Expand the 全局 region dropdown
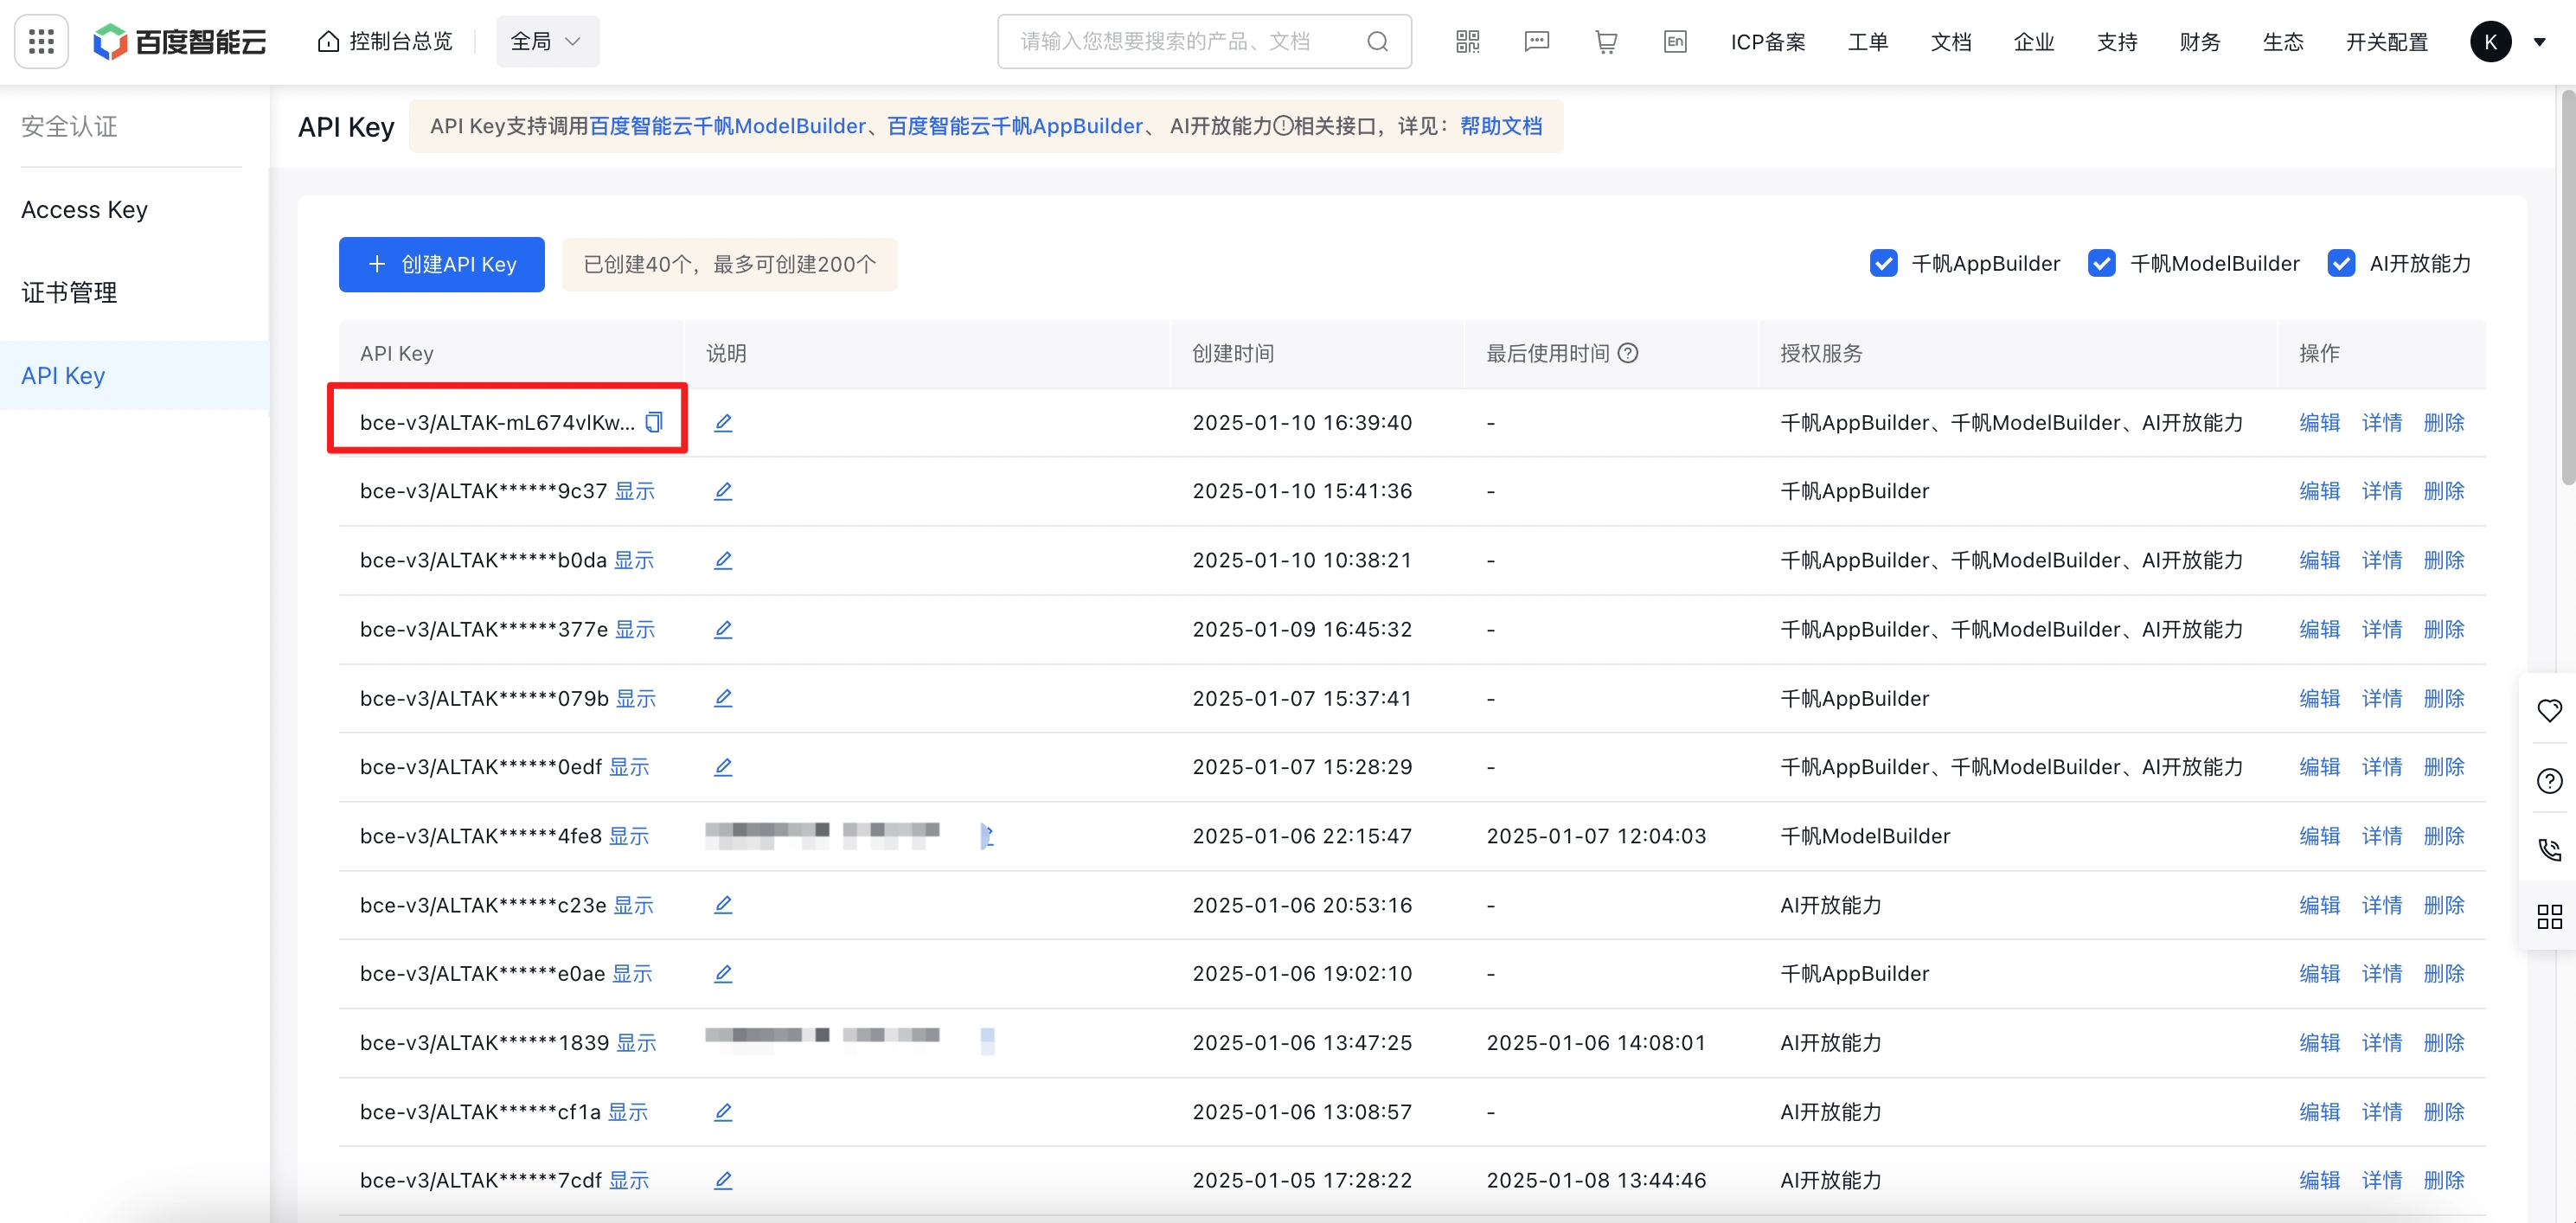The width and height of the screenshot is (2576, 1223). [547, 41]
